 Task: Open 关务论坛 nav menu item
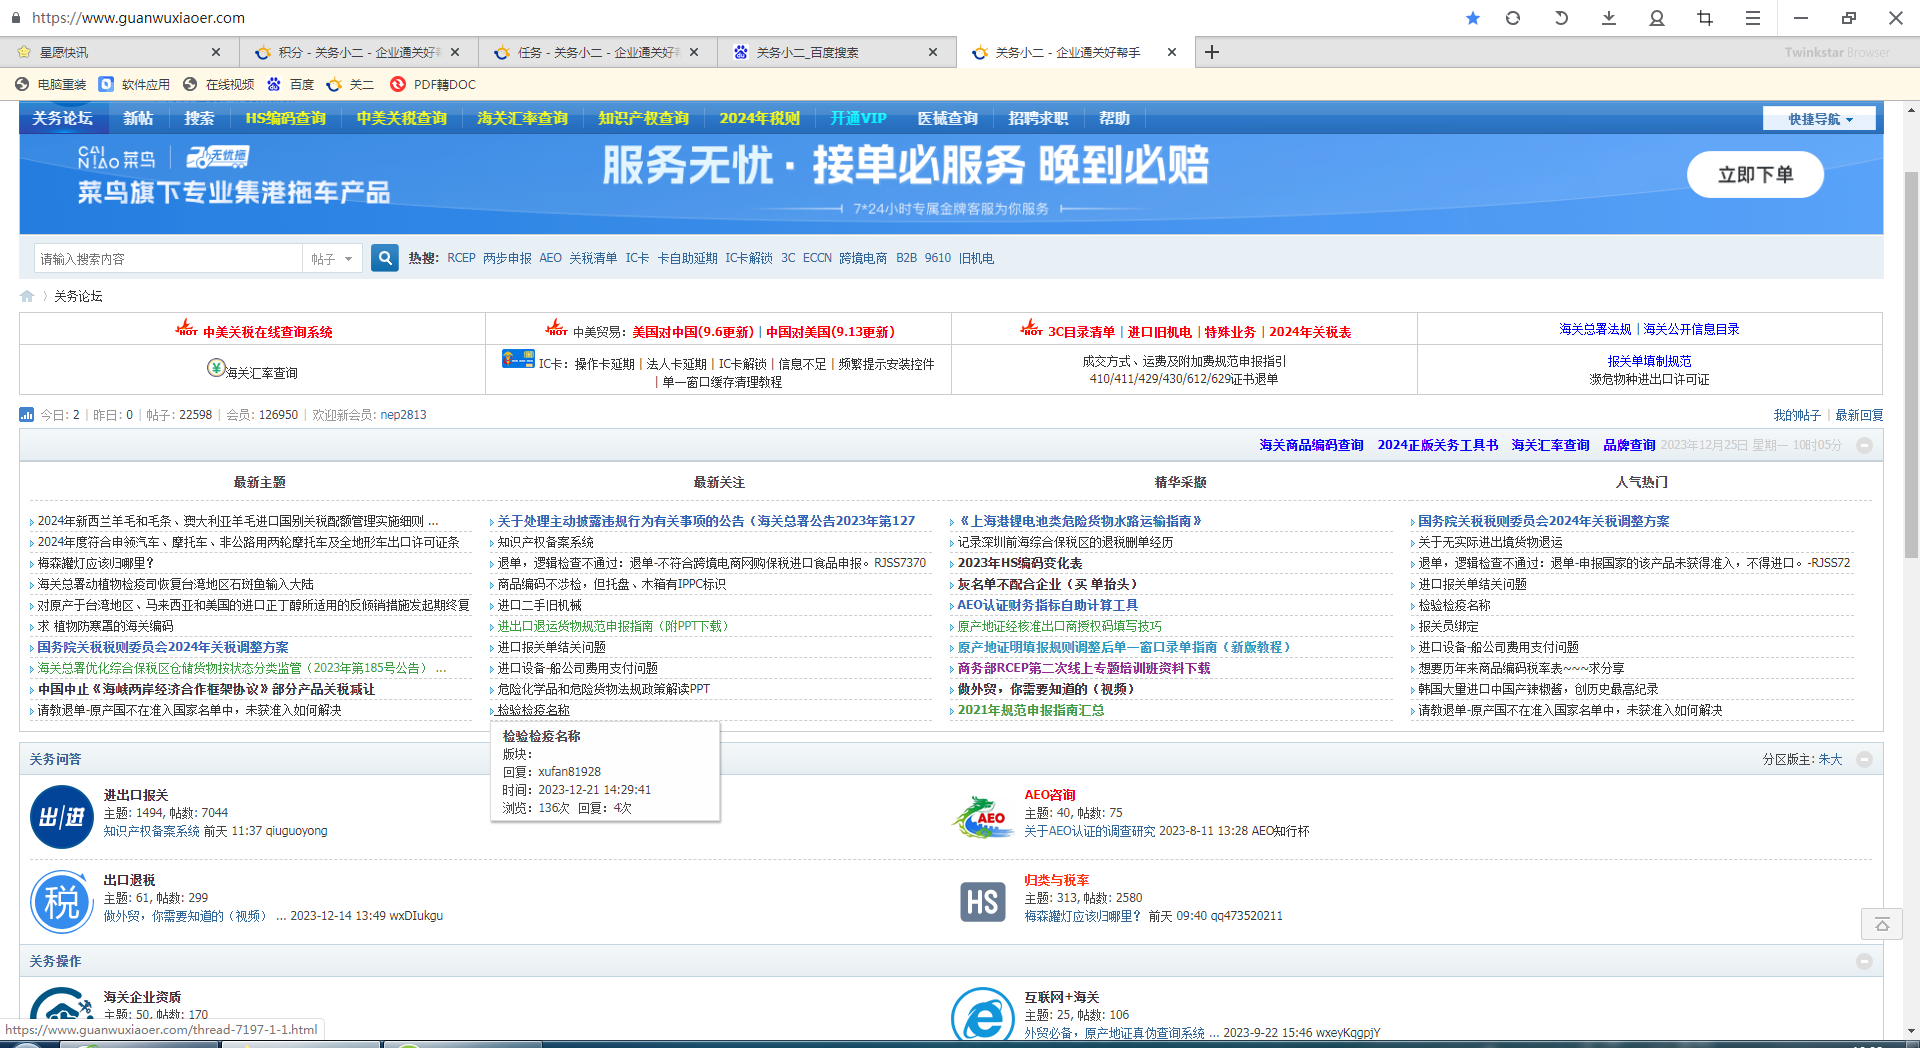coord(62,118)
